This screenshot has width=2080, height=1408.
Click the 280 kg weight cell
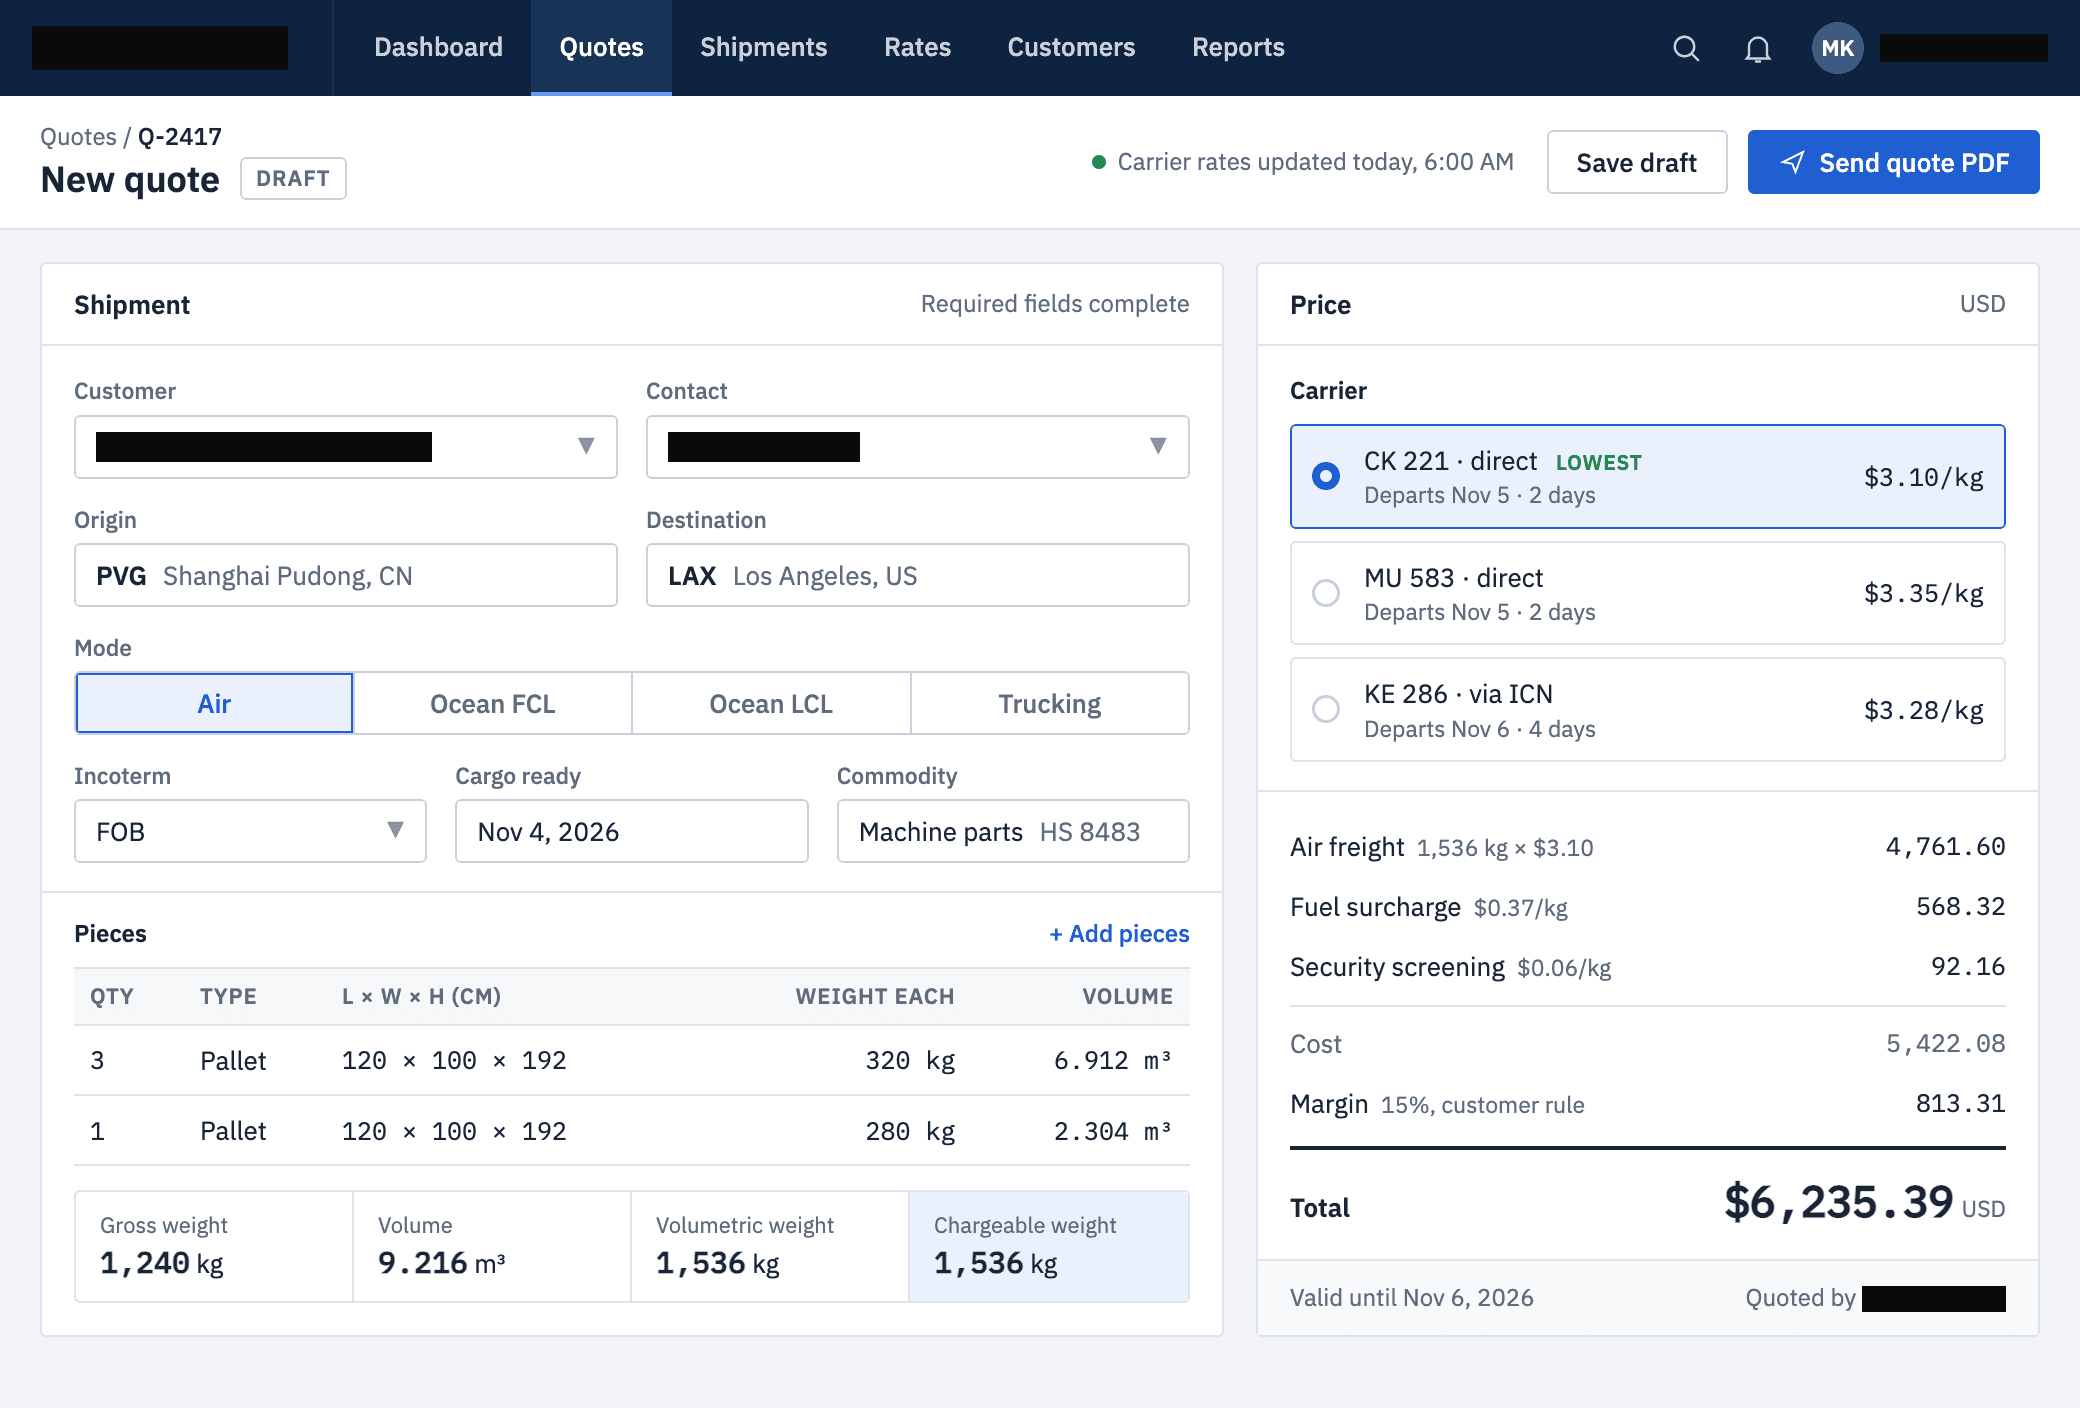click(910, 1131)
